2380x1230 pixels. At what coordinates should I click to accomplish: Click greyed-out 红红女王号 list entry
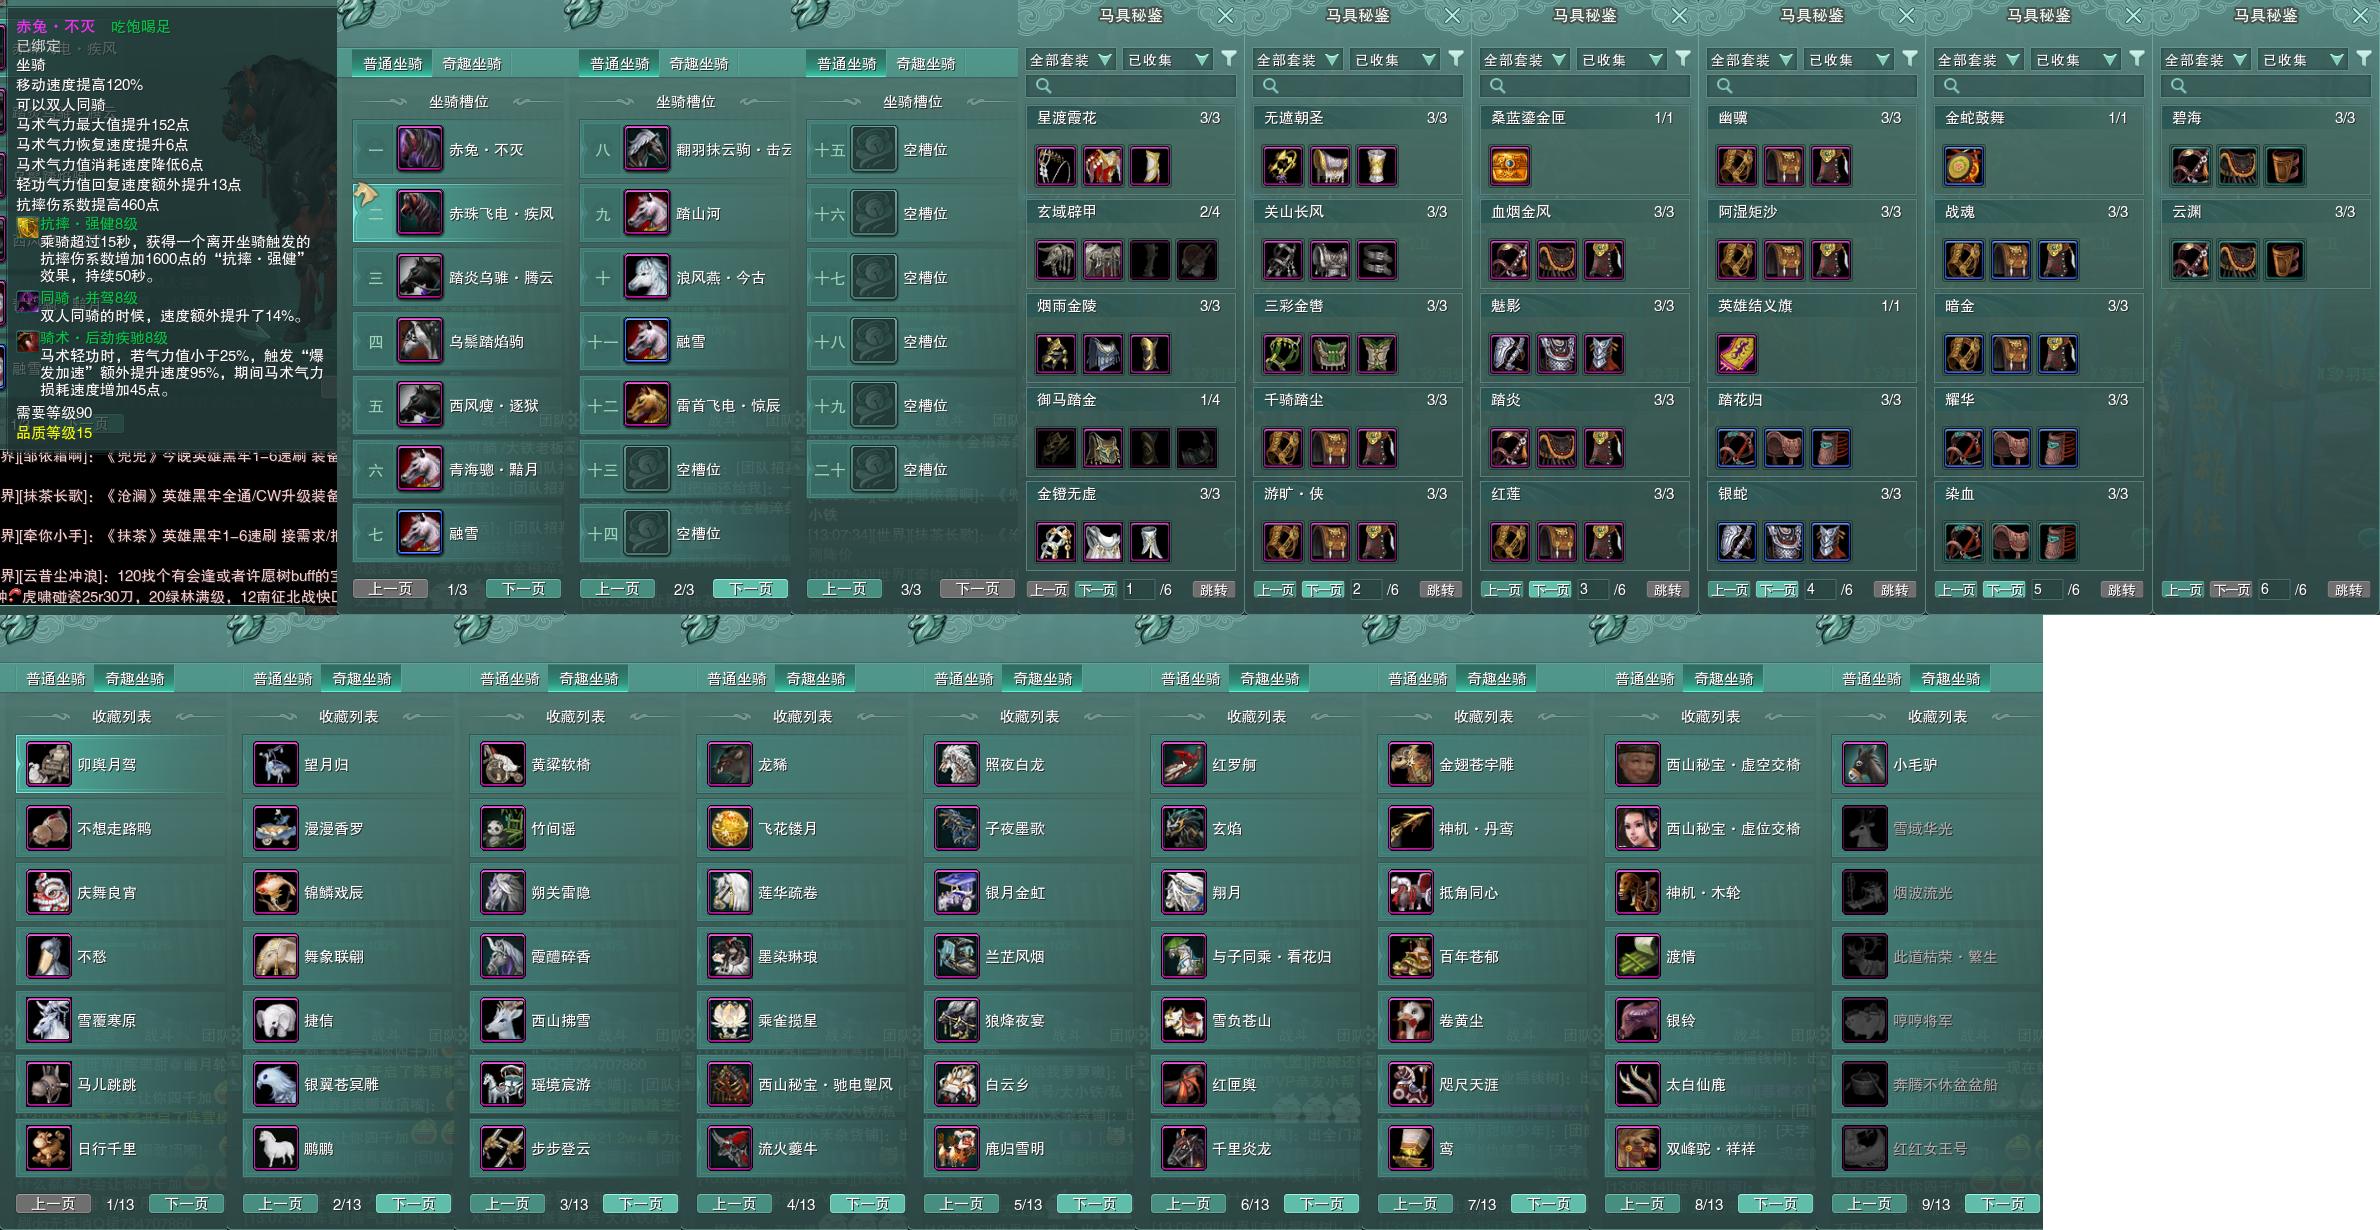[x=1936, y=1149]
